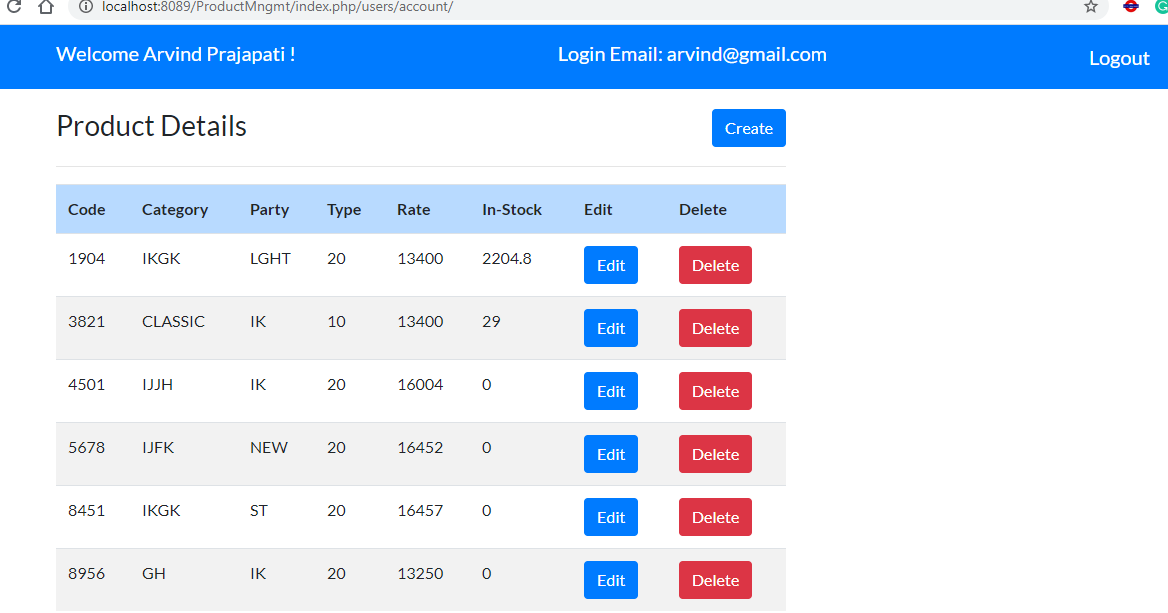Screen dimensions: 1168x613
Task: Delete product with code 1904
Action: (715, 265)
